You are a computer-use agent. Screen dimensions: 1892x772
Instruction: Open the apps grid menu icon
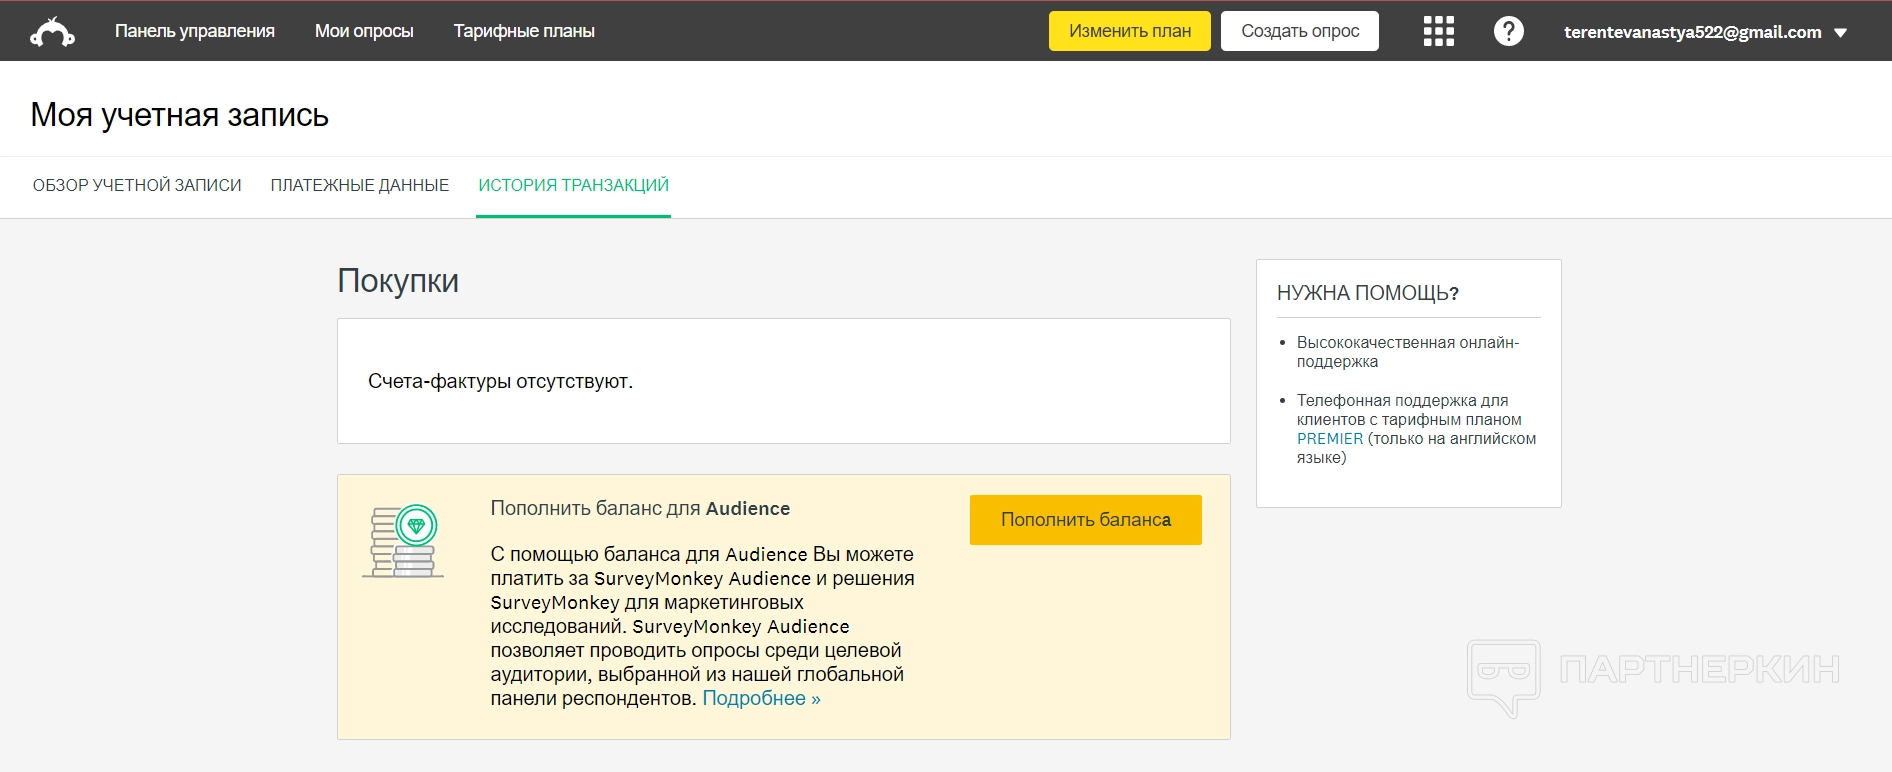coord(1438,31)
